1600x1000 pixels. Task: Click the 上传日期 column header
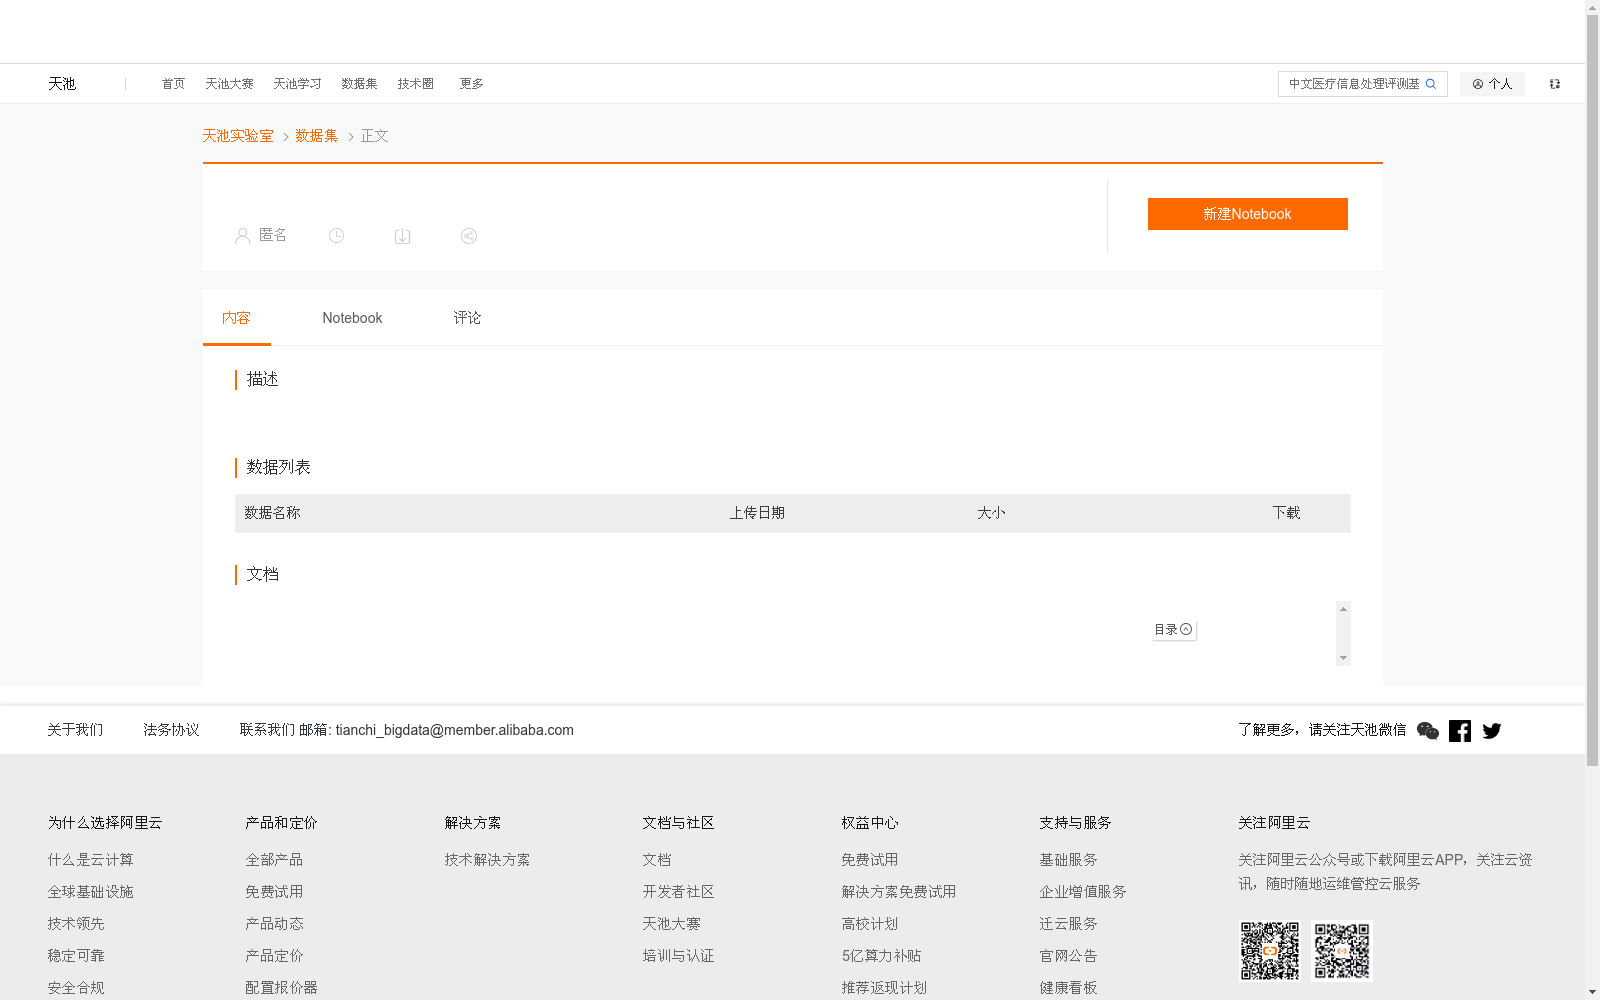757,513
